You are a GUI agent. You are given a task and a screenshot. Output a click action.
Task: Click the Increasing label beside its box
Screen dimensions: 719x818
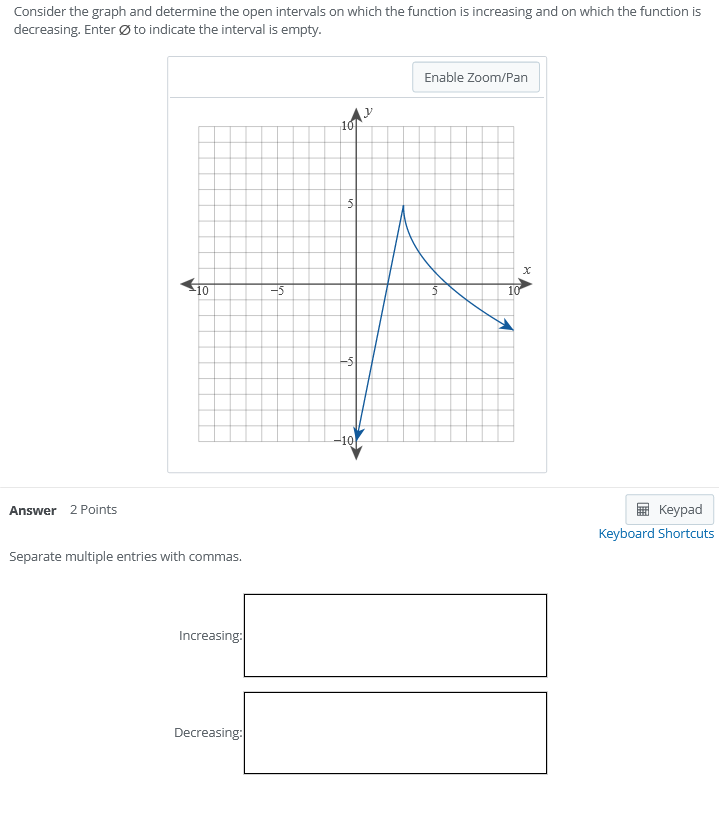[x=209, y=635]
